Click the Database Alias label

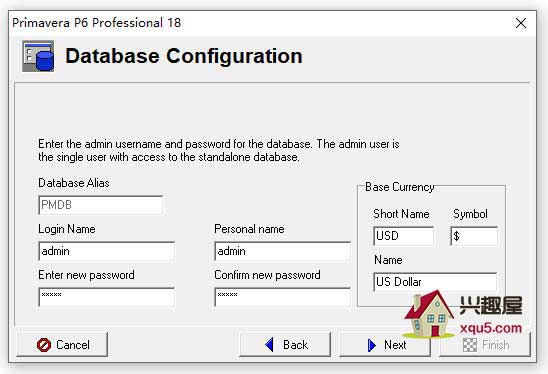click(74, 183)
